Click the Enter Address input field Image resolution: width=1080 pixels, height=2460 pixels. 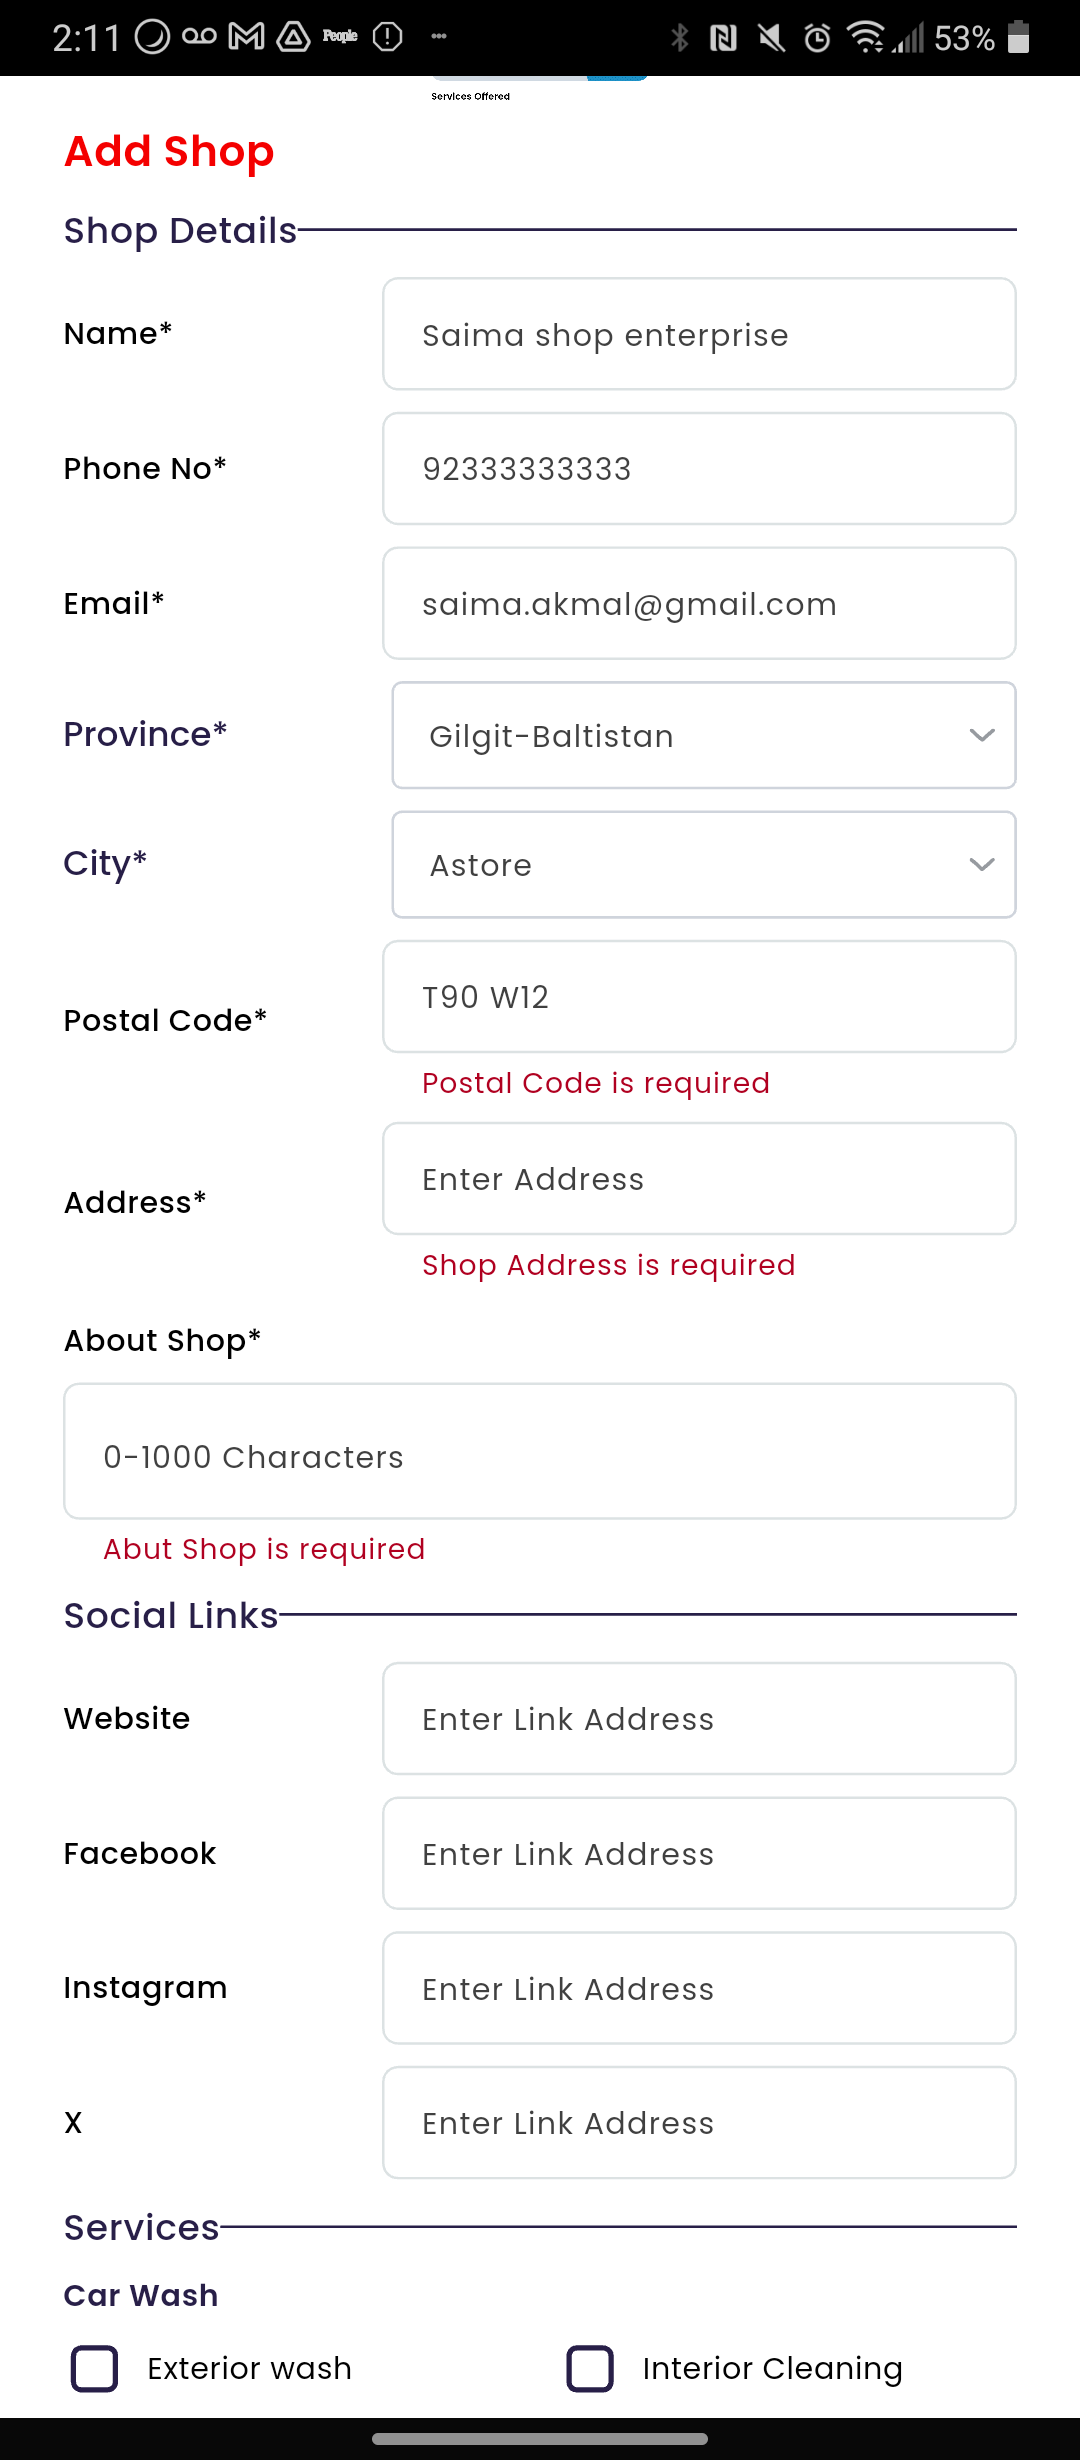699,1178
